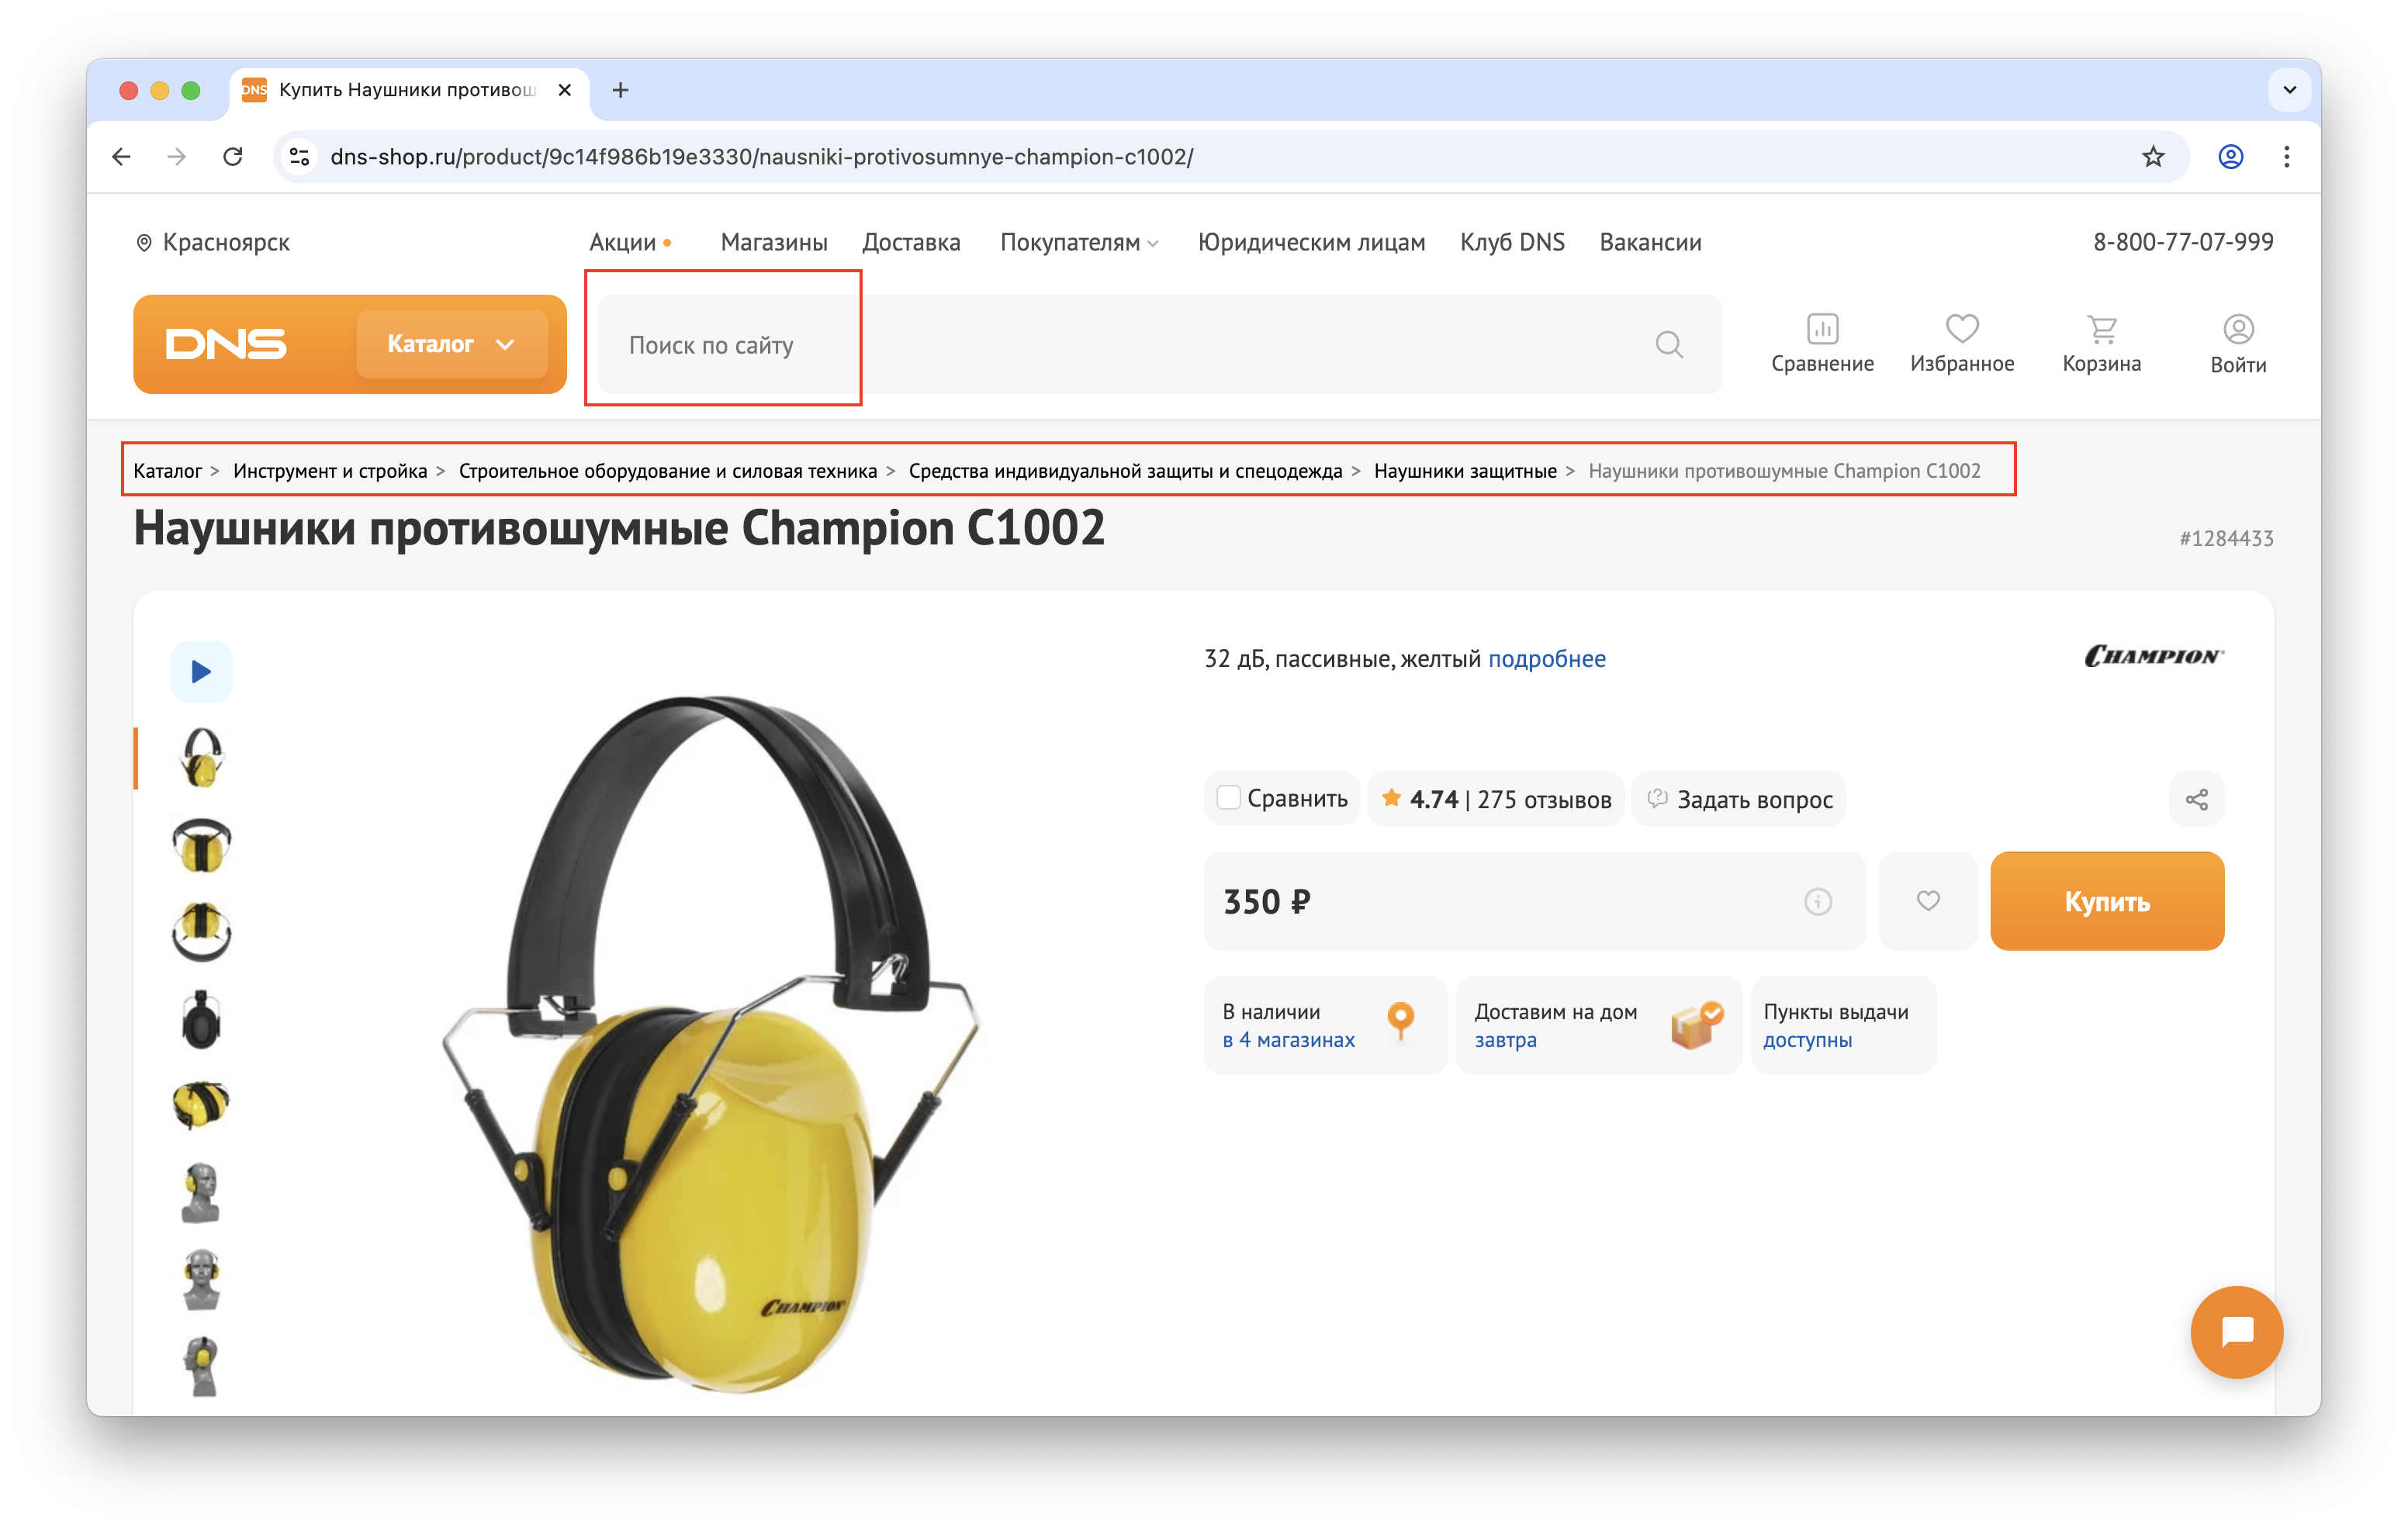The image size is (2408, 1531).
Task: Play the product video thumbnail
Action: tap(201, 671)
